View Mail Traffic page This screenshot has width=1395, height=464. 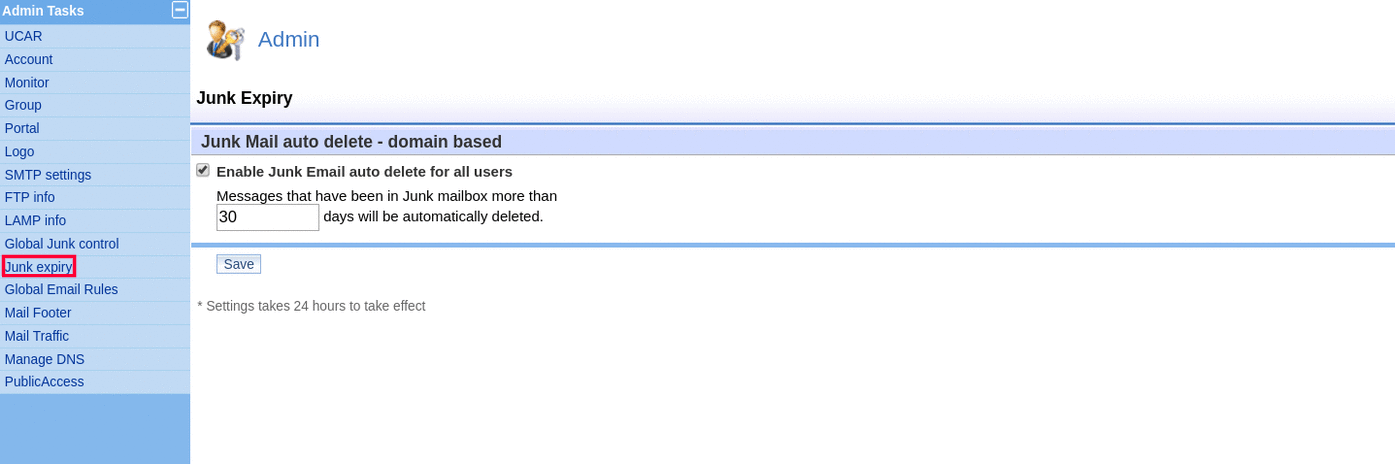[37, 335]
